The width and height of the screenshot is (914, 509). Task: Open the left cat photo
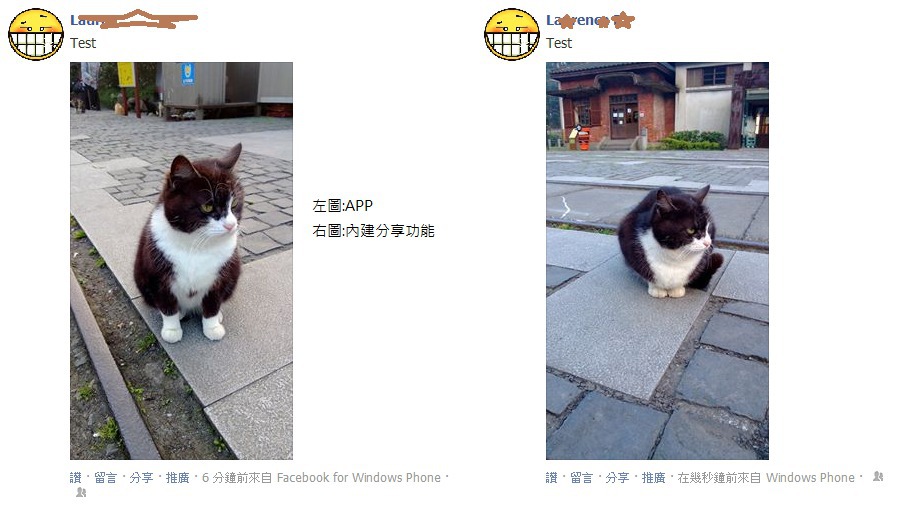(x=181, y=261)
